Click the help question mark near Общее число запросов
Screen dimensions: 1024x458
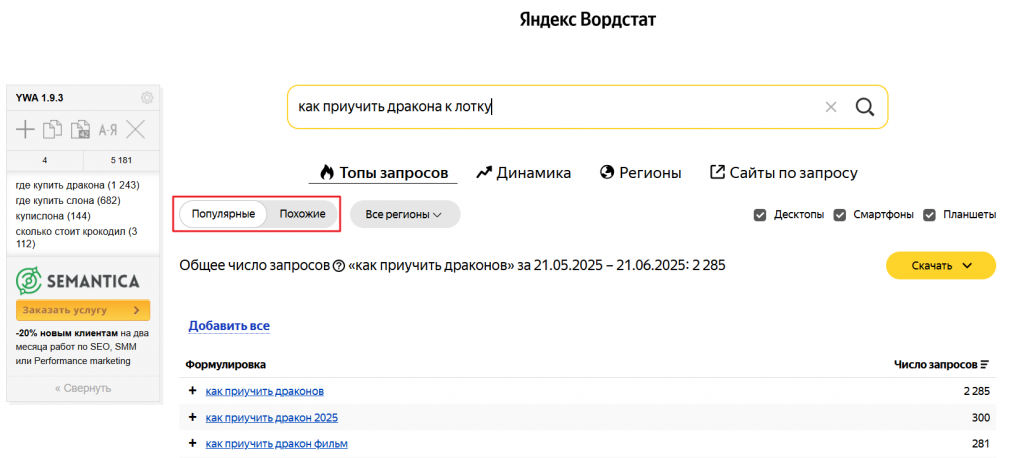(x=338, y=266)
